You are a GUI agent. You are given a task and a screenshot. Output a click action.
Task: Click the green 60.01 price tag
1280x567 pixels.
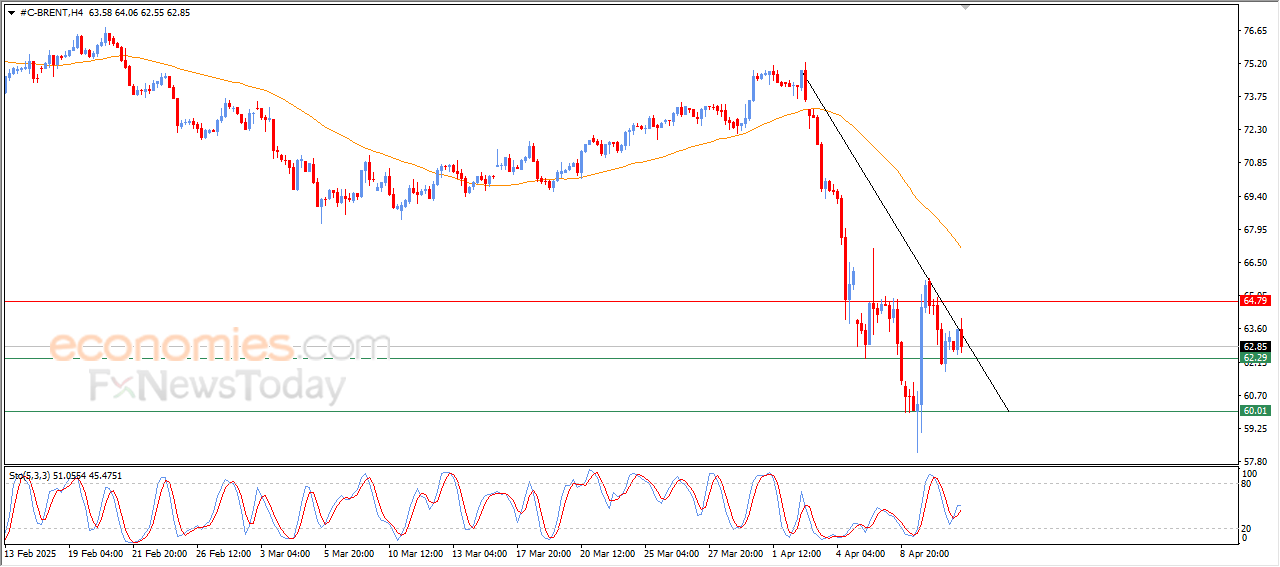click(1255, 411)
